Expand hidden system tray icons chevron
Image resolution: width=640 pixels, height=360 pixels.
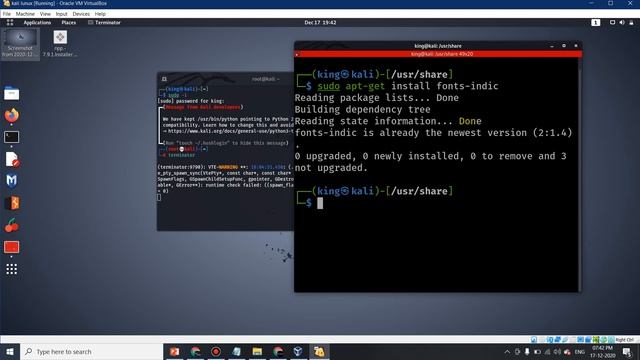click(x=507, y=352)
